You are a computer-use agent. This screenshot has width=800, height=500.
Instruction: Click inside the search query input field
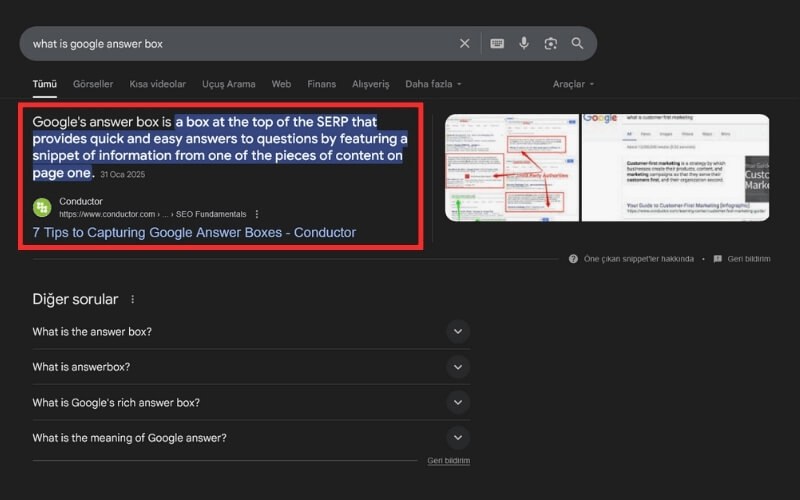(240, 44)
